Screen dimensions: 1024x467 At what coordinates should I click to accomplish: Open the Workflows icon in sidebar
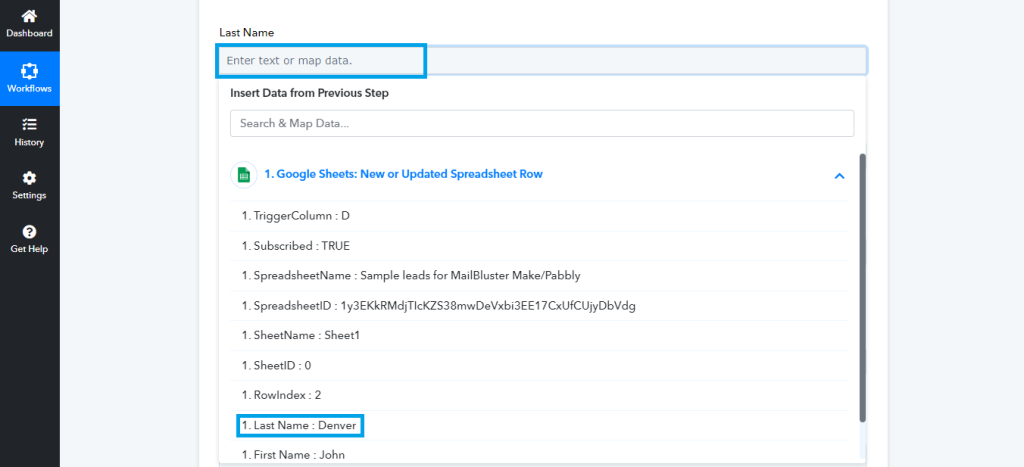(x=29, y=72)
